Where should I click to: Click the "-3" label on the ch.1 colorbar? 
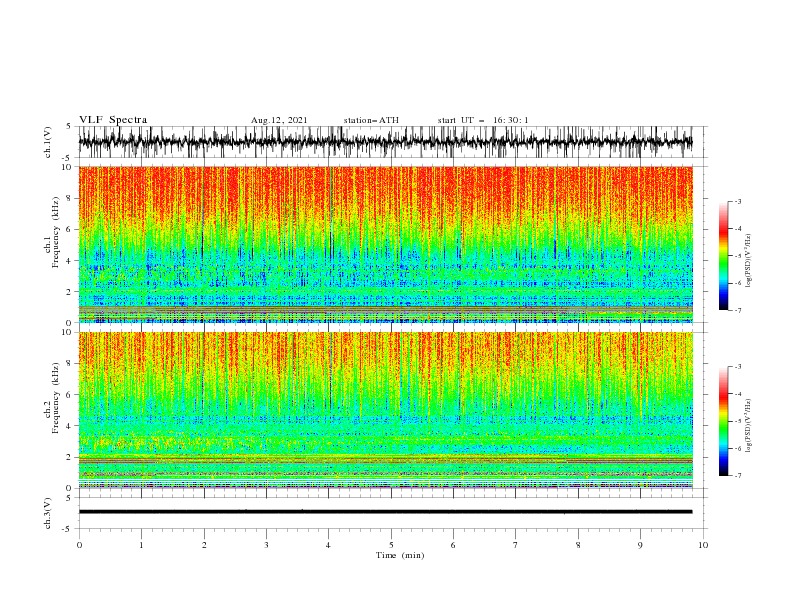(x=737, y=201)
